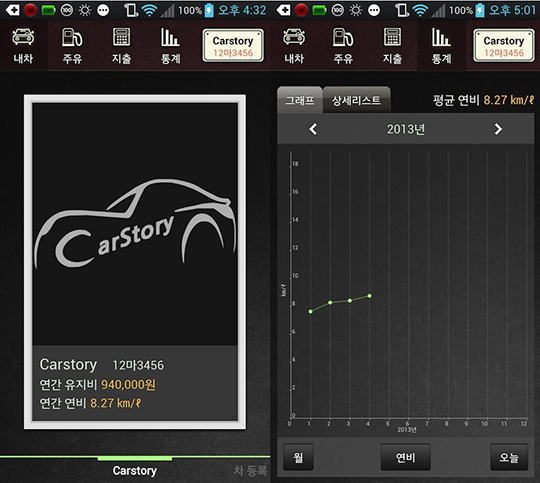Tap phone rotation icon in left status bar

(x=131, y=10)
